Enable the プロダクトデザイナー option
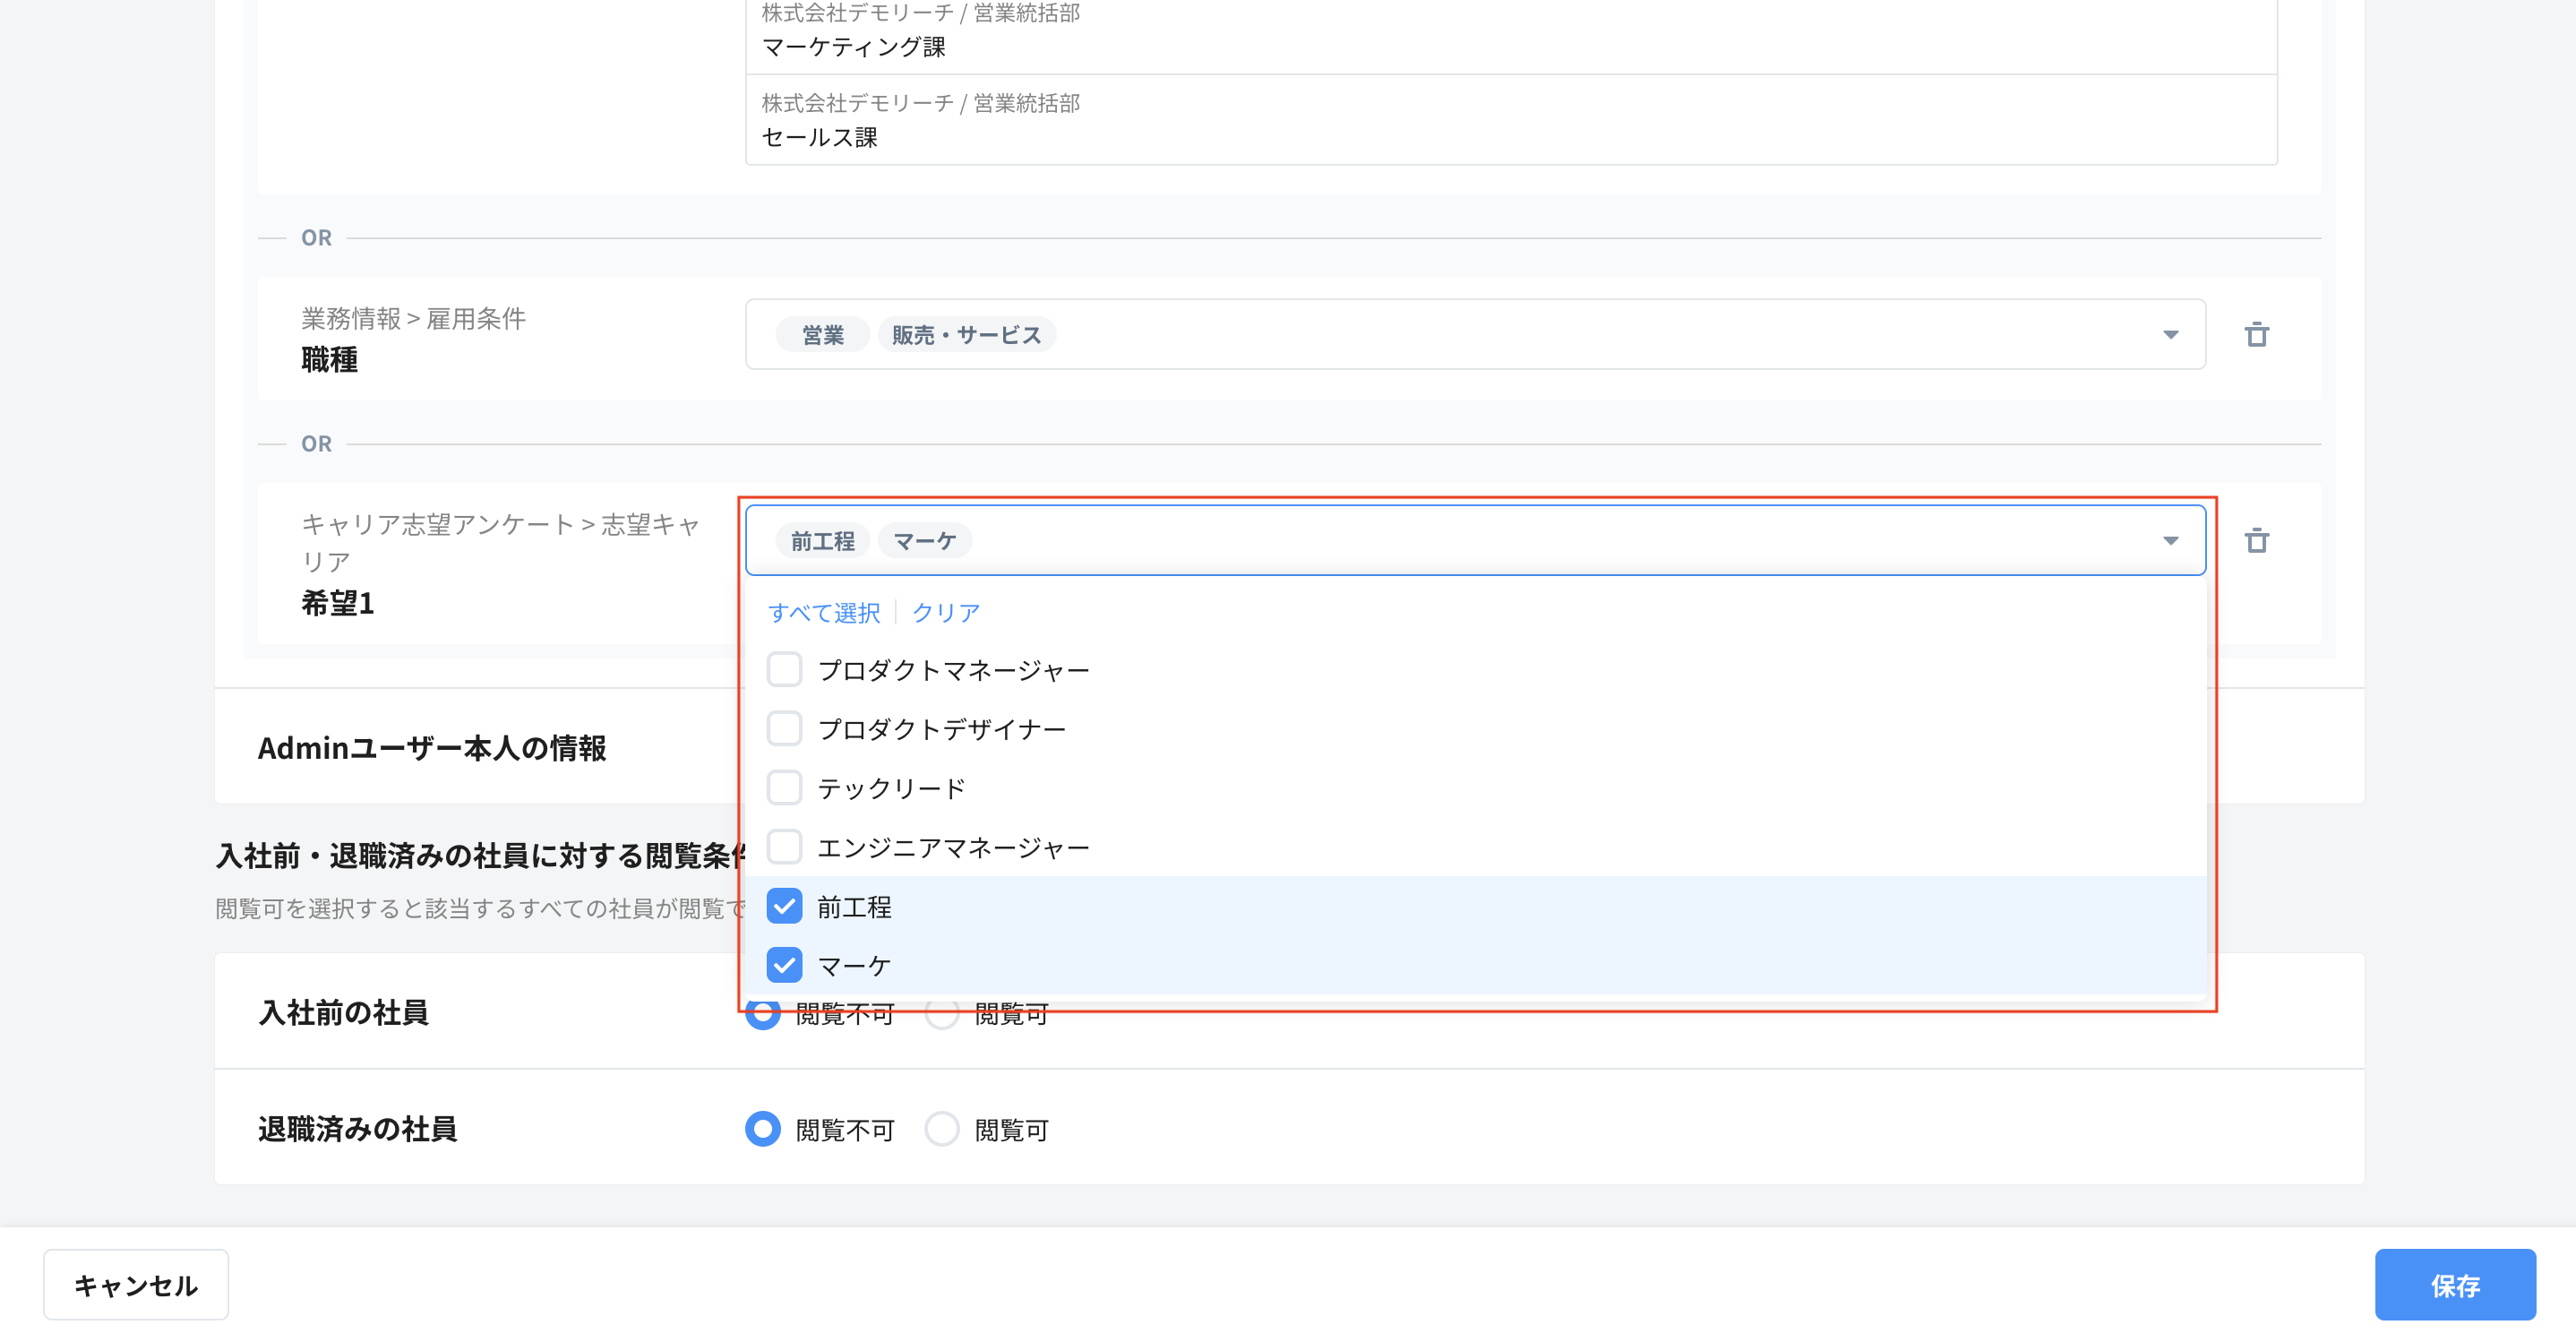The height and width of the screenshot is (1342, 2576). (x=784, y=728)
